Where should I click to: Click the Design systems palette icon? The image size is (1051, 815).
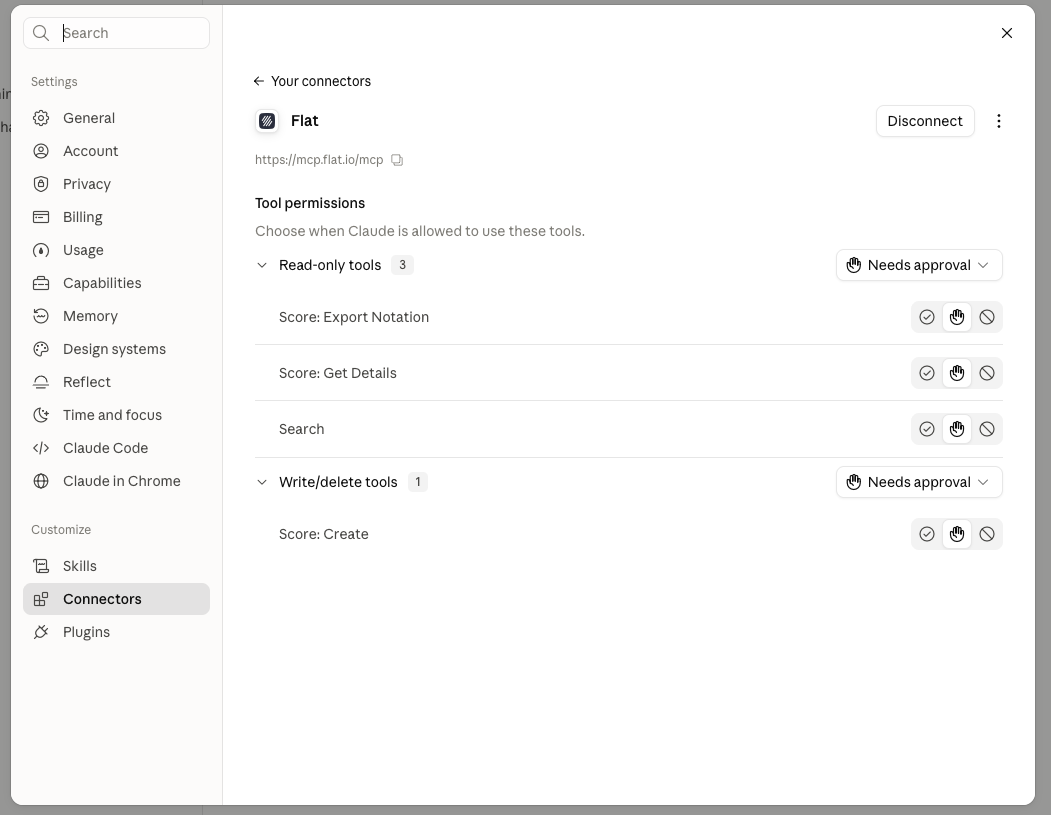point(41,349)
